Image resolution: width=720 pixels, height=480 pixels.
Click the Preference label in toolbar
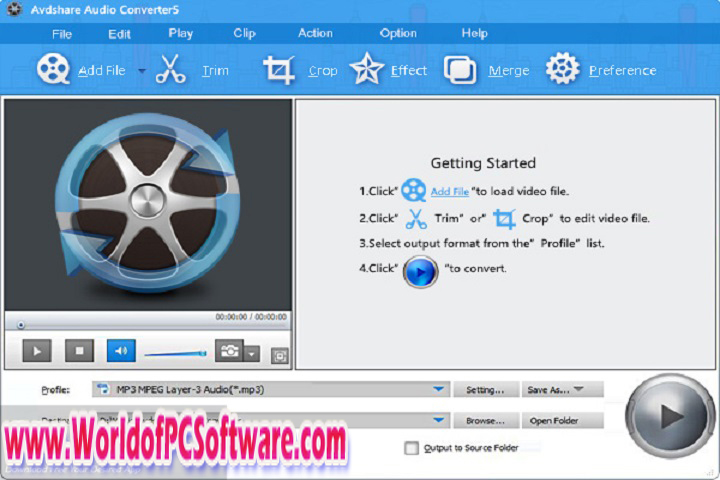(623, 70)
